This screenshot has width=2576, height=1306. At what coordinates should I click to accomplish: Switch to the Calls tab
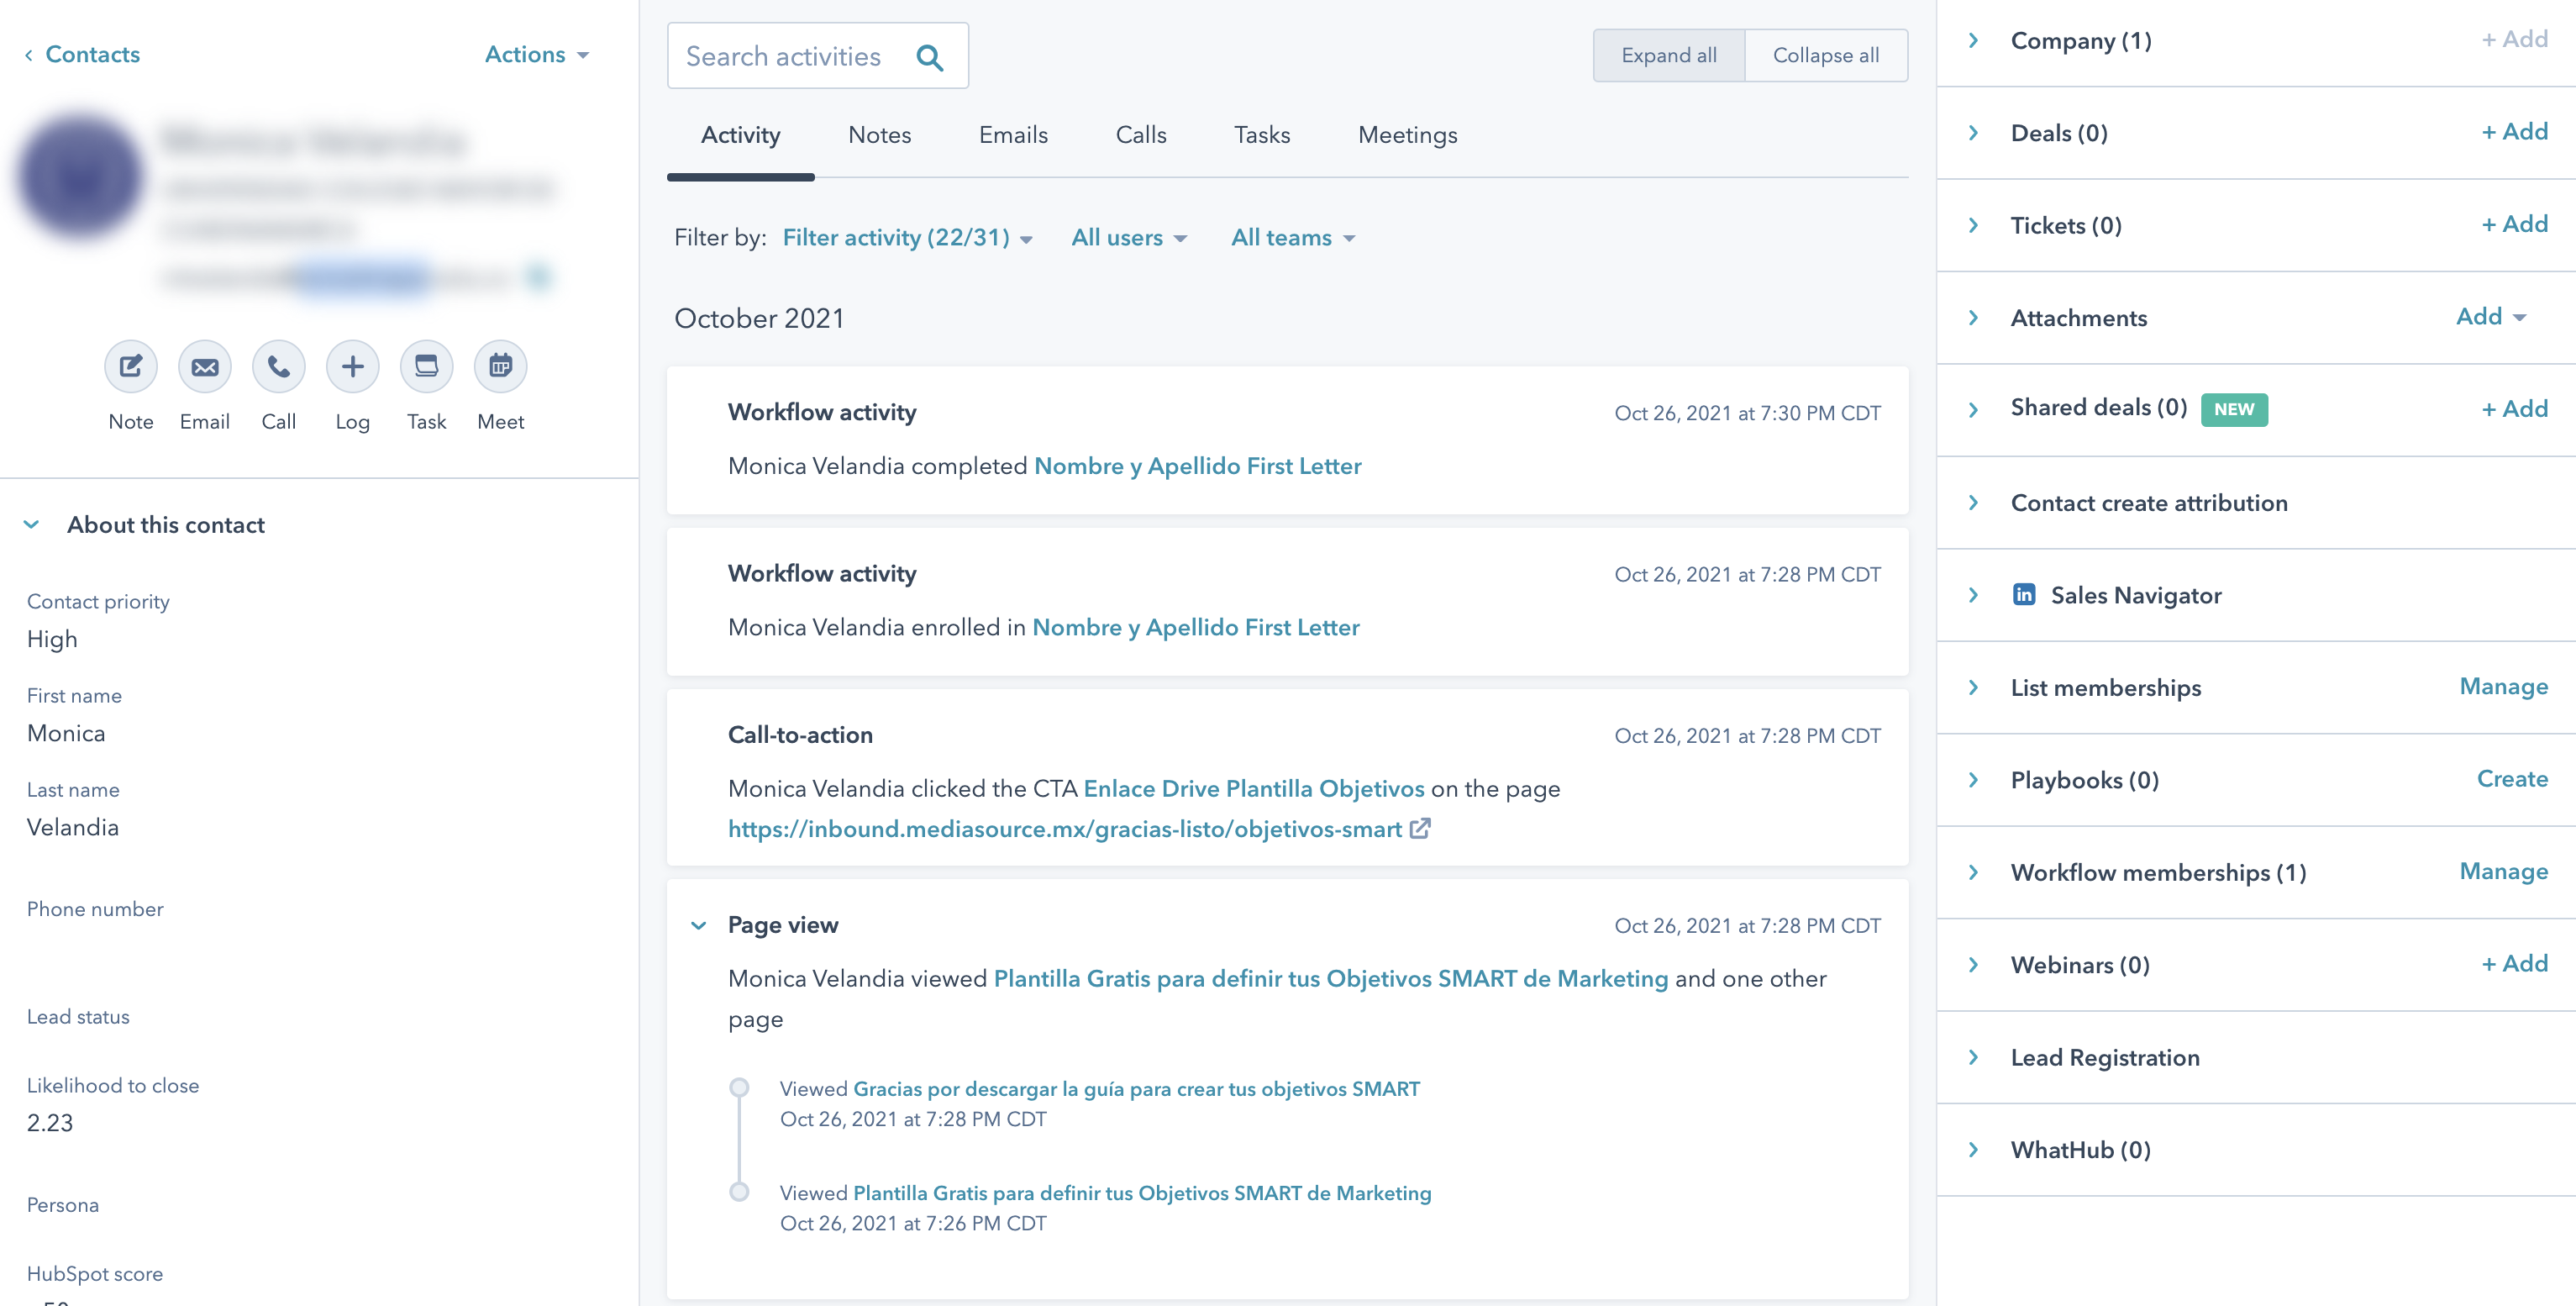pyautogui.click(x=1141, y=135)
